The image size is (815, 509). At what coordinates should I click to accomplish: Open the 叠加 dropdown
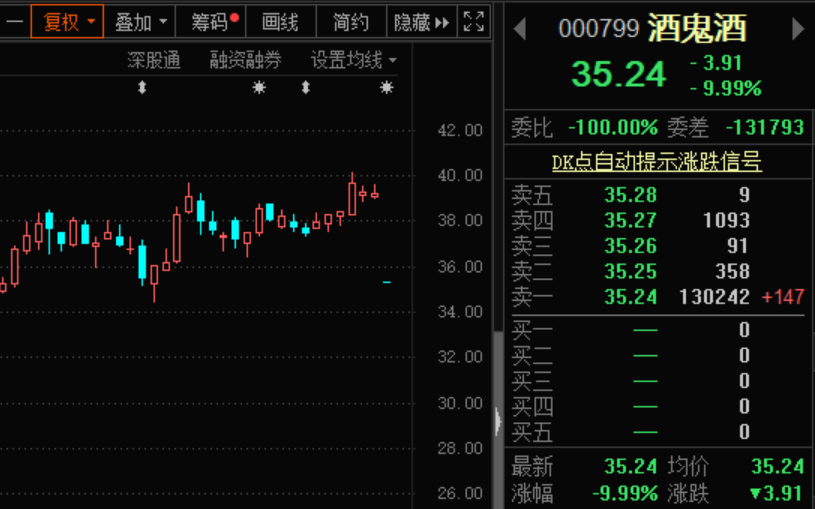[x=140, y=21]
